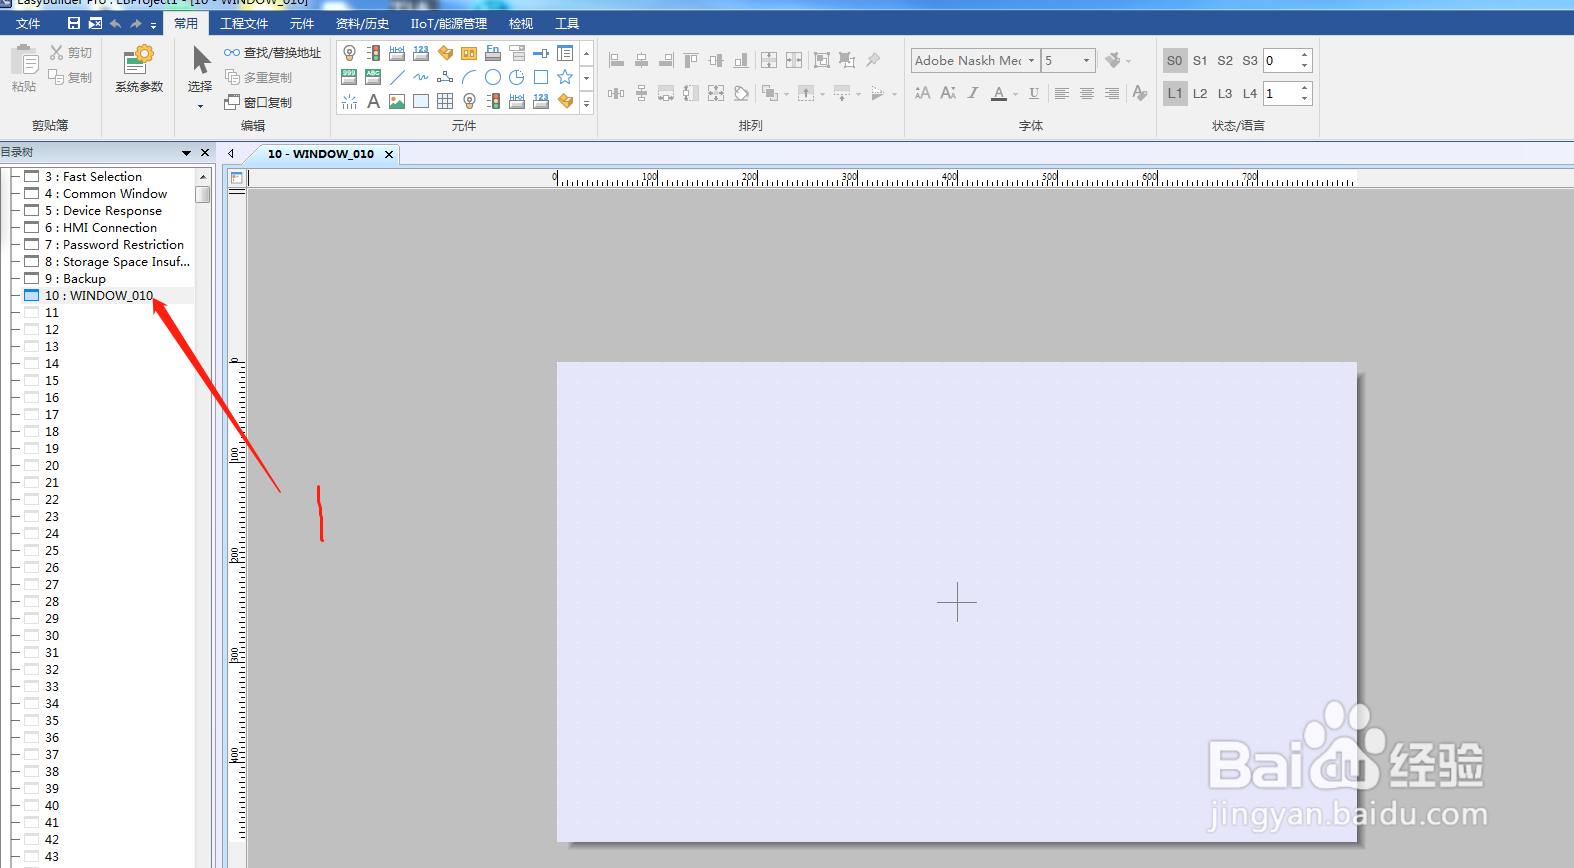Screen dimensions: 1574x868
Task: Insert a Text object with A icon
Action: tap(373, 101)
